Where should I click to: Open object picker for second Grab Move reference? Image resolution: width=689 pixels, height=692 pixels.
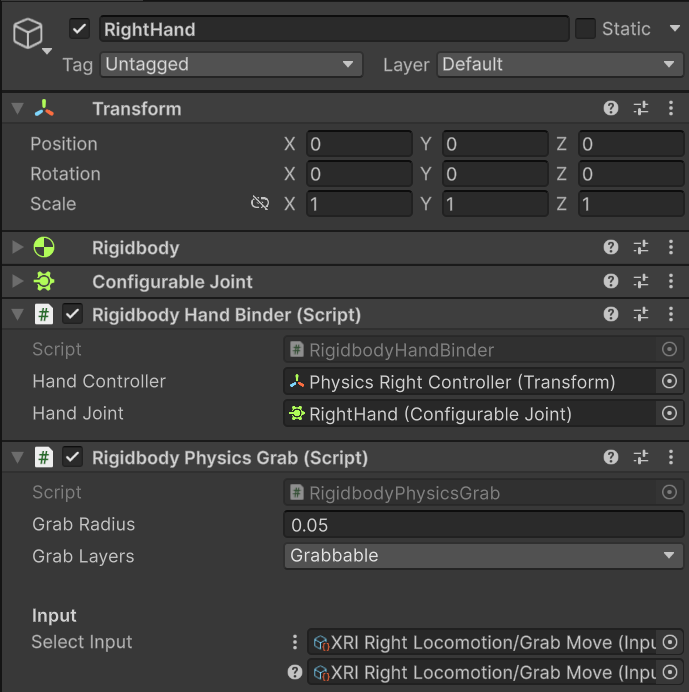pyautogui.click(x=670, y=672)
